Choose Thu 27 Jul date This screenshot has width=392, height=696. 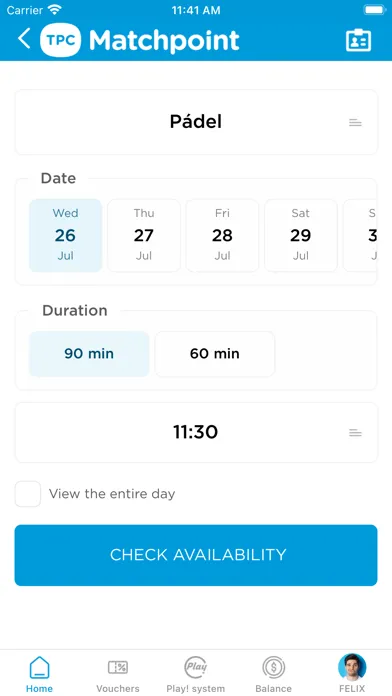(x=144, y=235)
